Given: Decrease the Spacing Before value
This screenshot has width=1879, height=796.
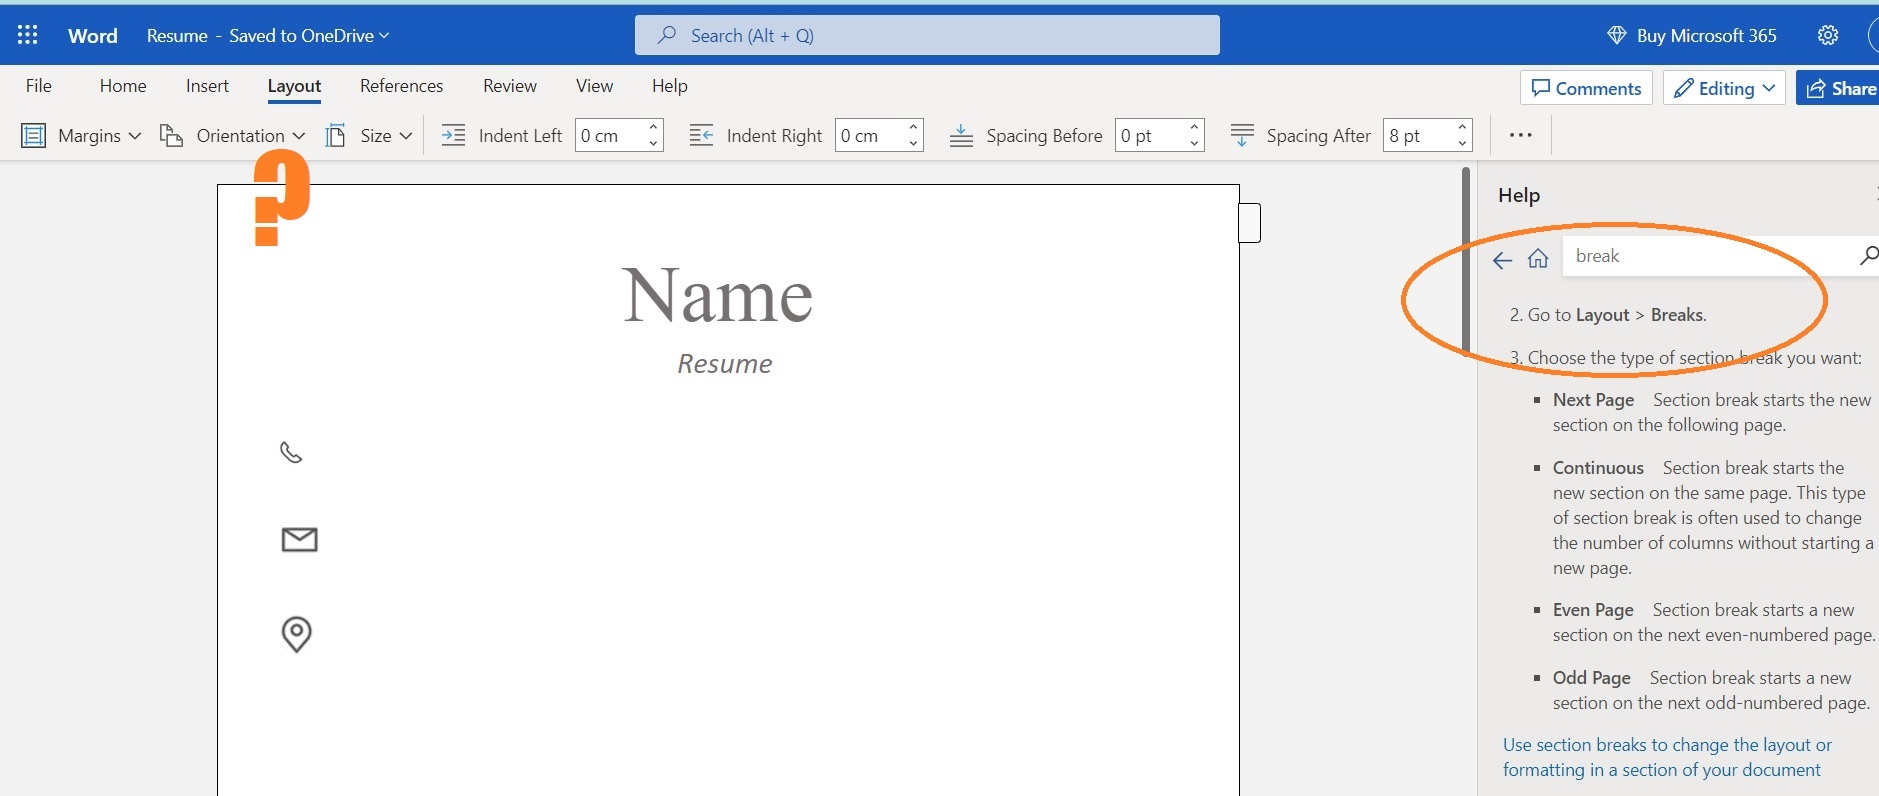Looking at the screenshot, I should (1194, 144).
